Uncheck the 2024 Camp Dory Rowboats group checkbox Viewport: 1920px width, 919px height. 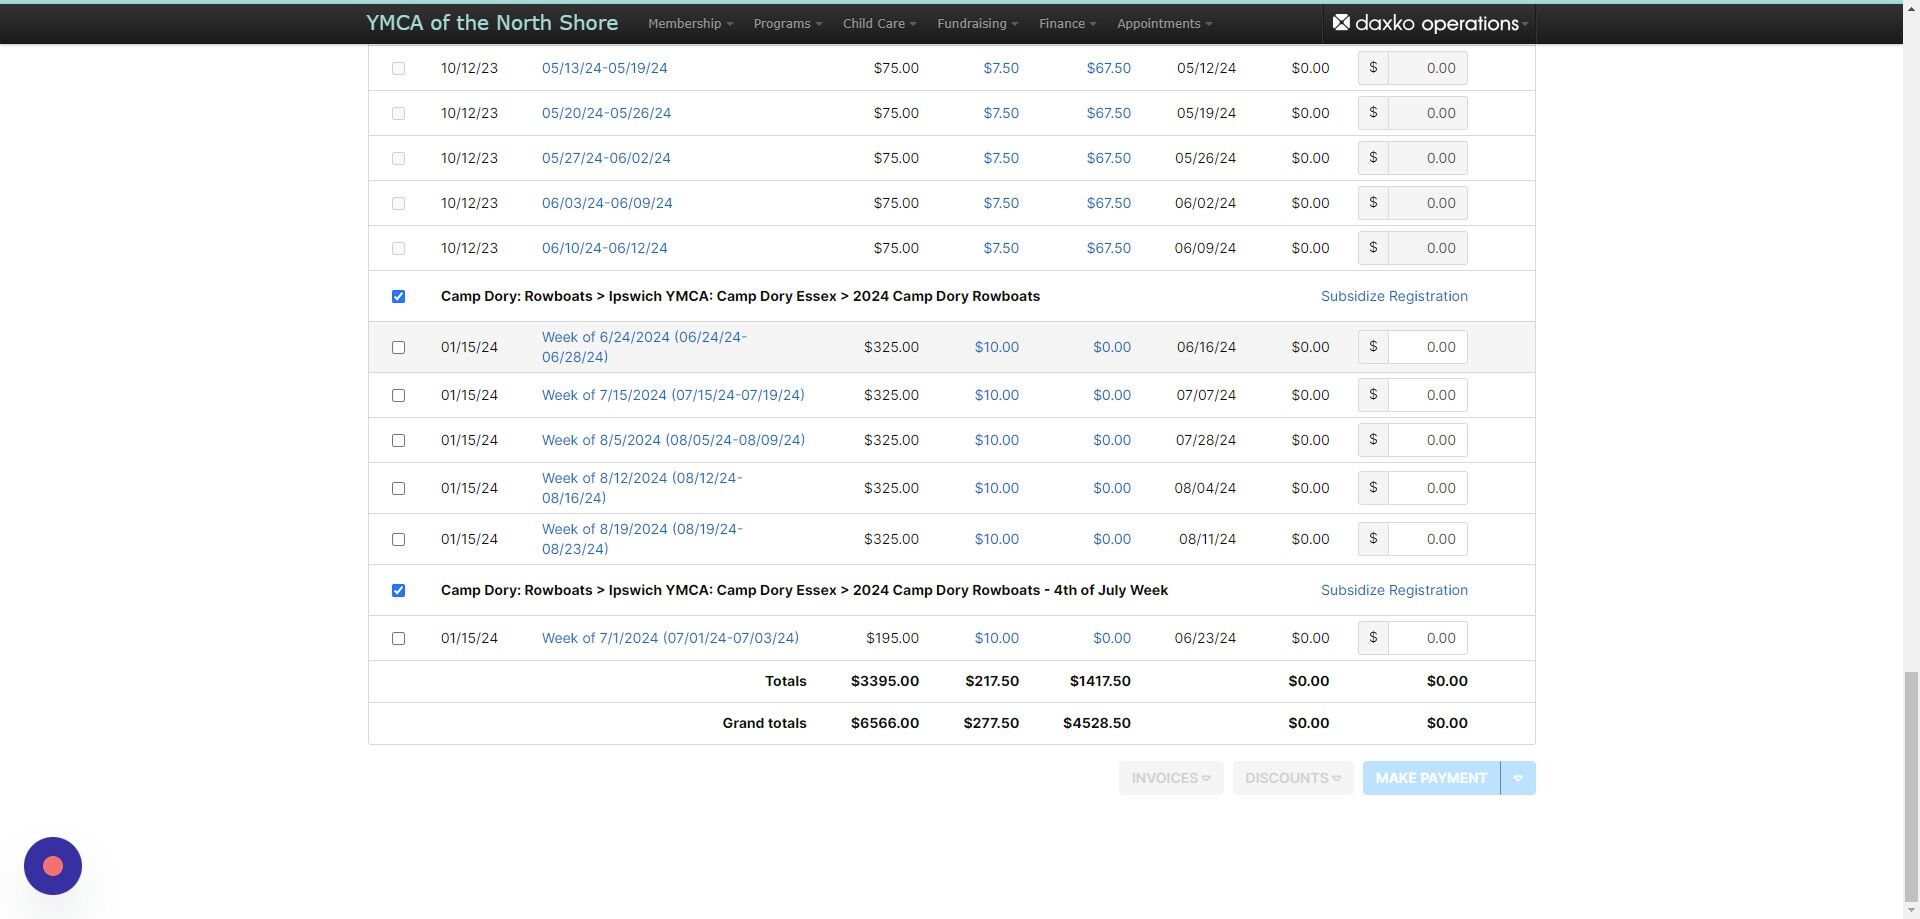point(398,296)
